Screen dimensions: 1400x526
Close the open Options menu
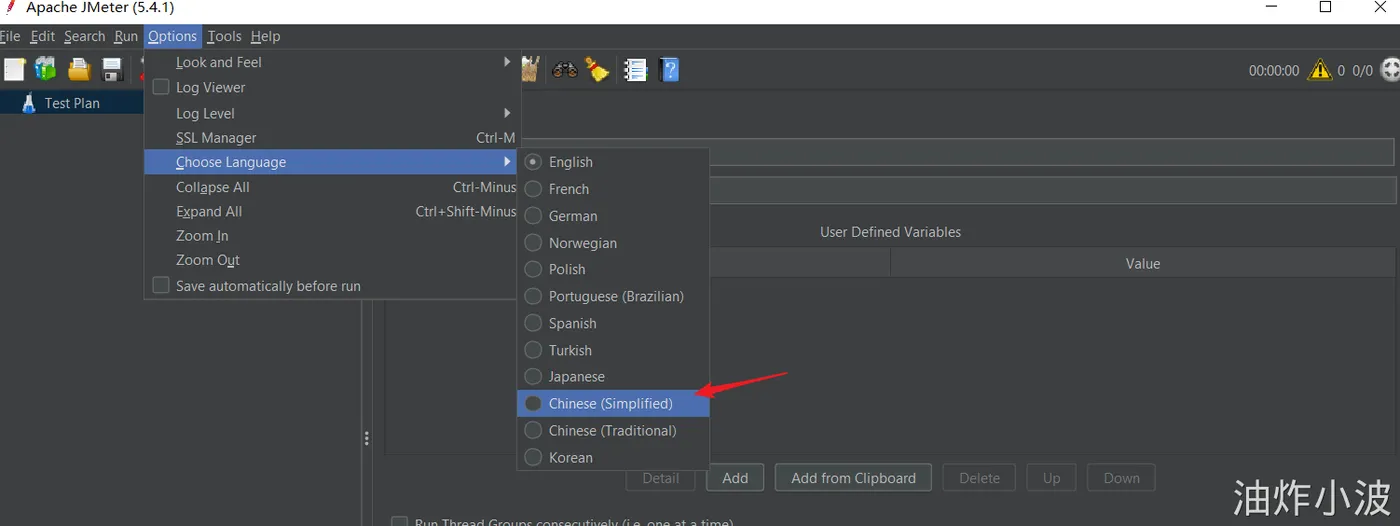point(173,36)
